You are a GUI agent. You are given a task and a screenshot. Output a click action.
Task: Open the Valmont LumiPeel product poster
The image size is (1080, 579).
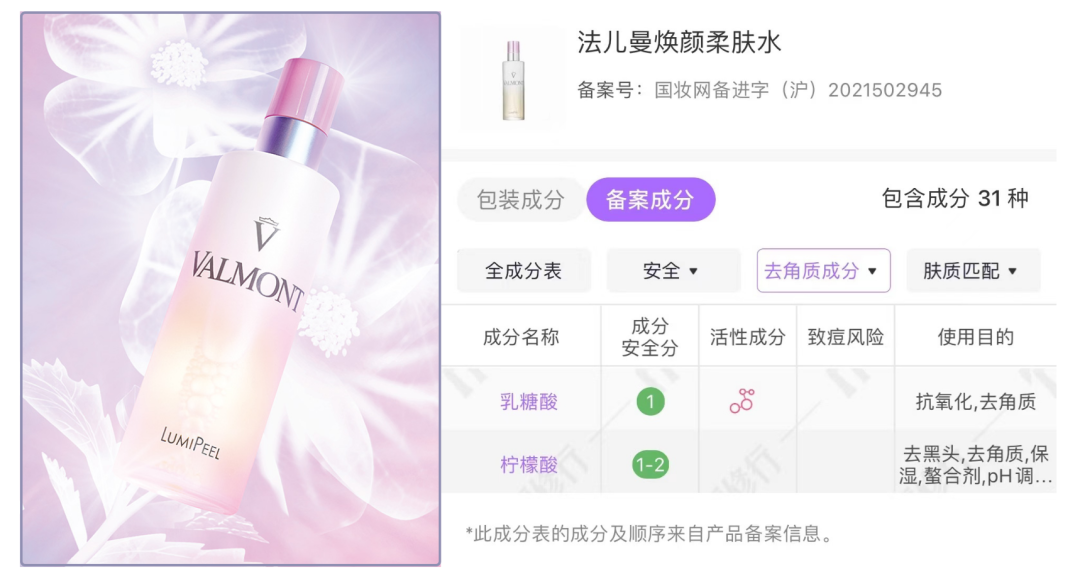[231, 289]
